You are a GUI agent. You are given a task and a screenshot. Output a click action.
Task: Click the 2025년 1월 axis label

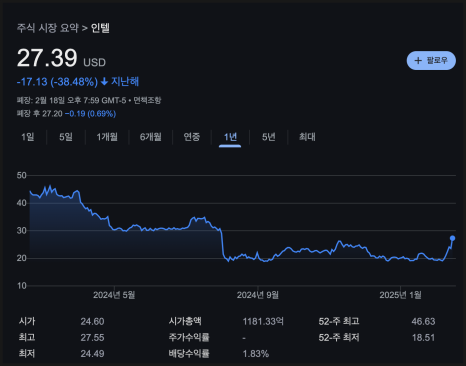click(x=400, y=295)
